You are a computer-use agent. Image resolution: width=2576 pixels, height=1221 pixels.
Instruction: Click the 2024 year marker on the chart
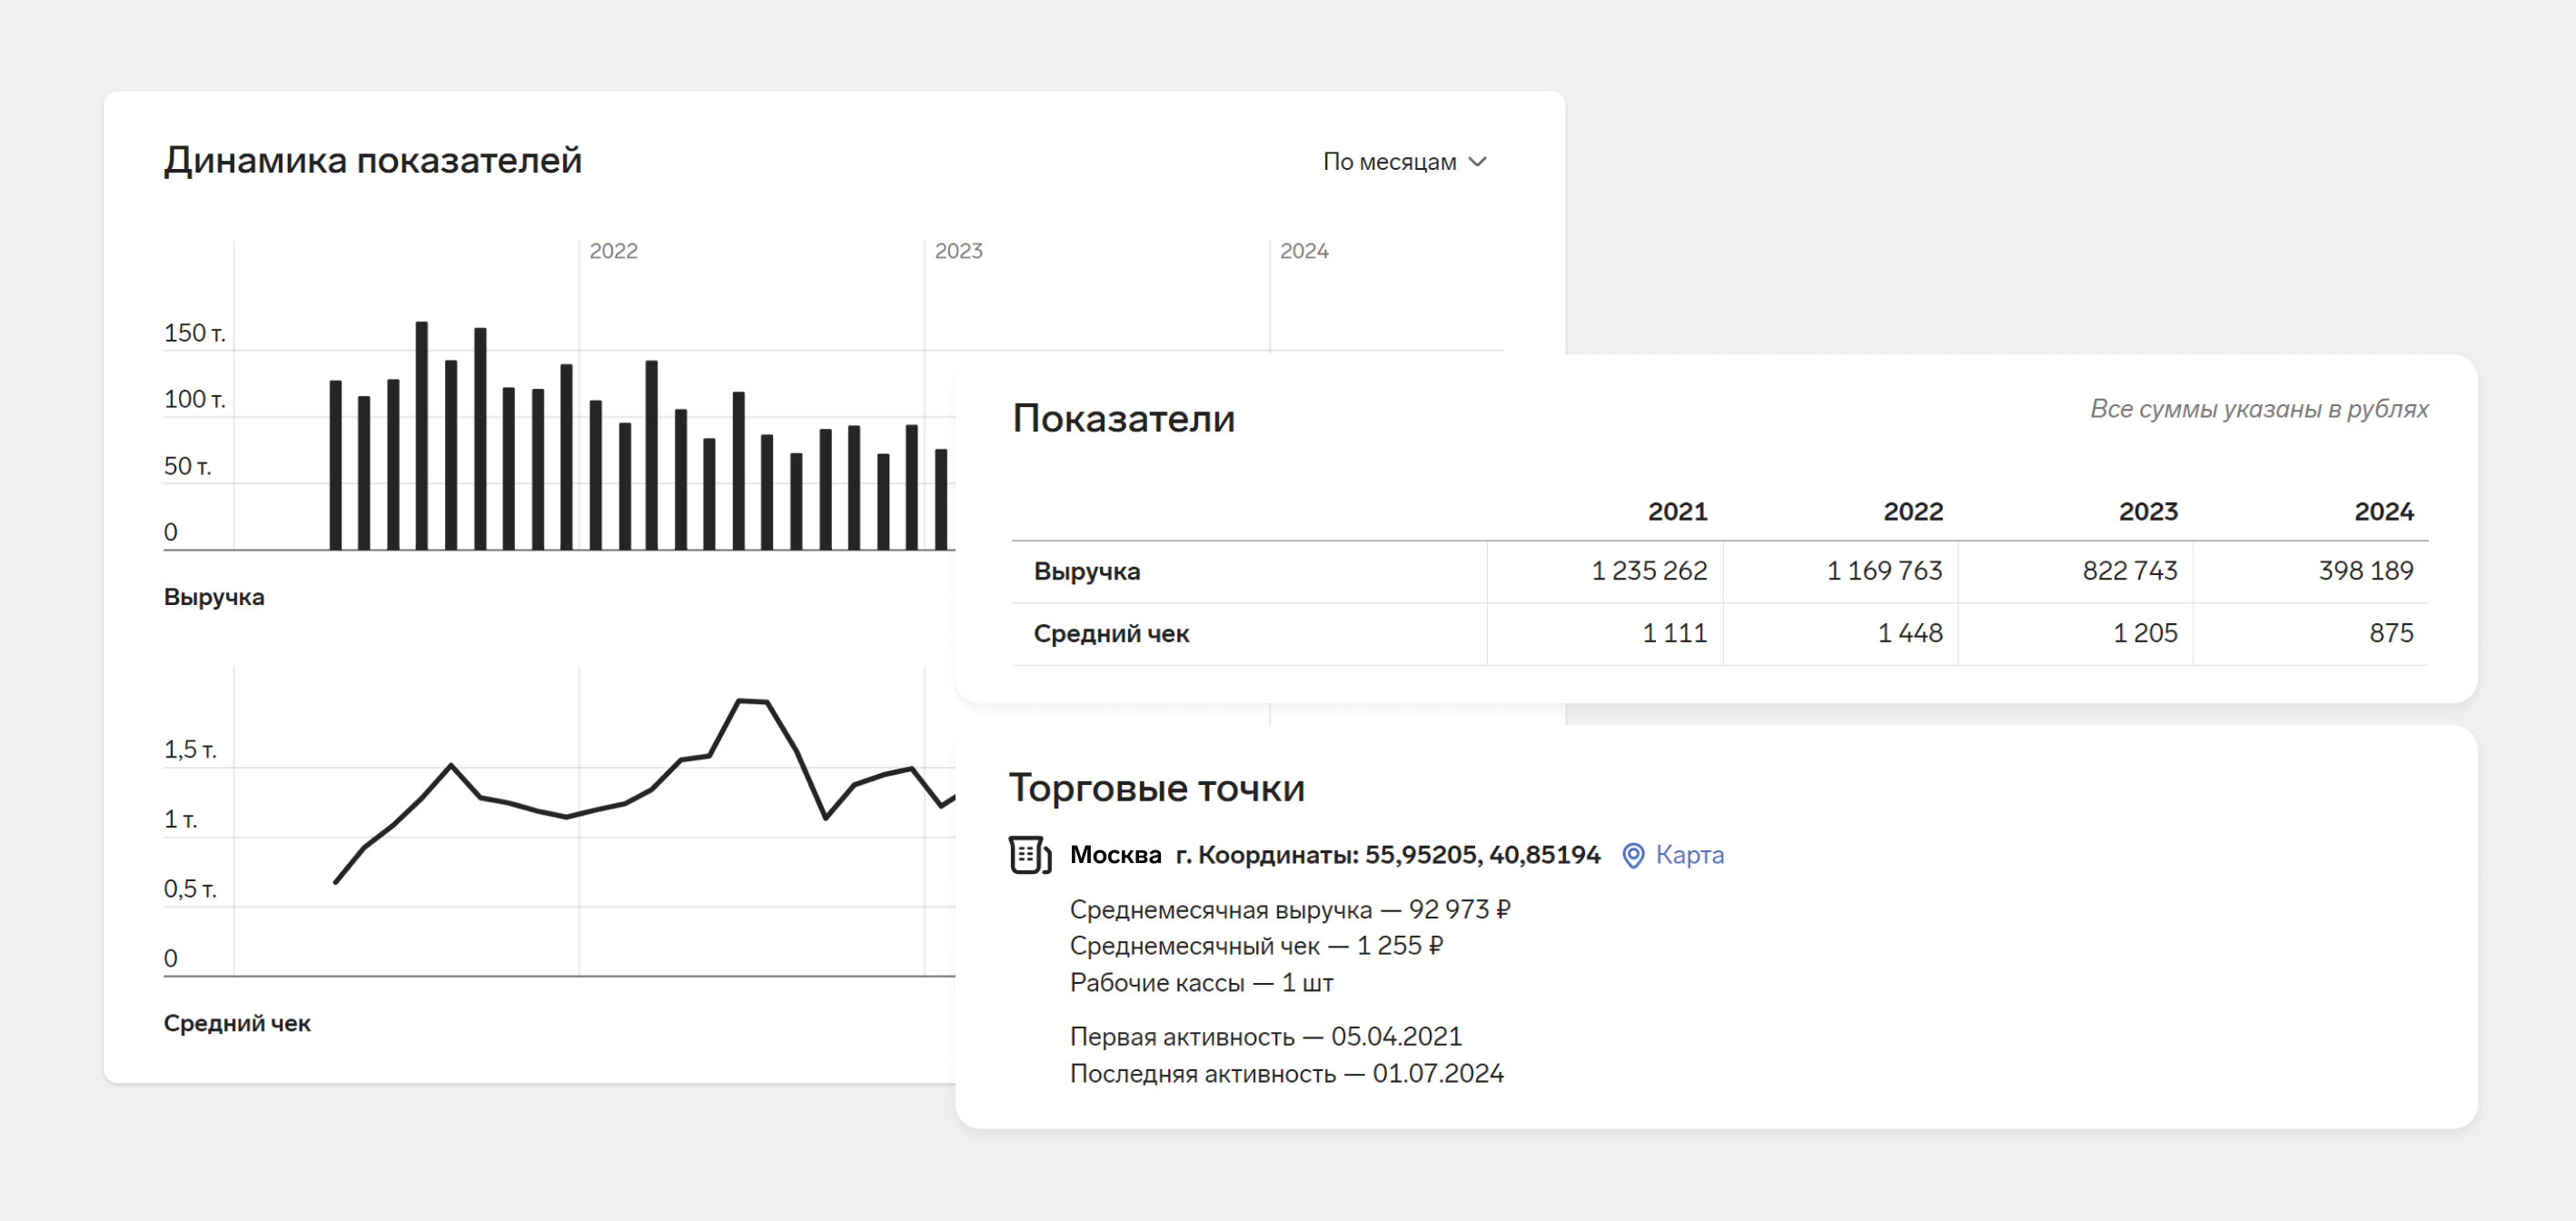1304,251
